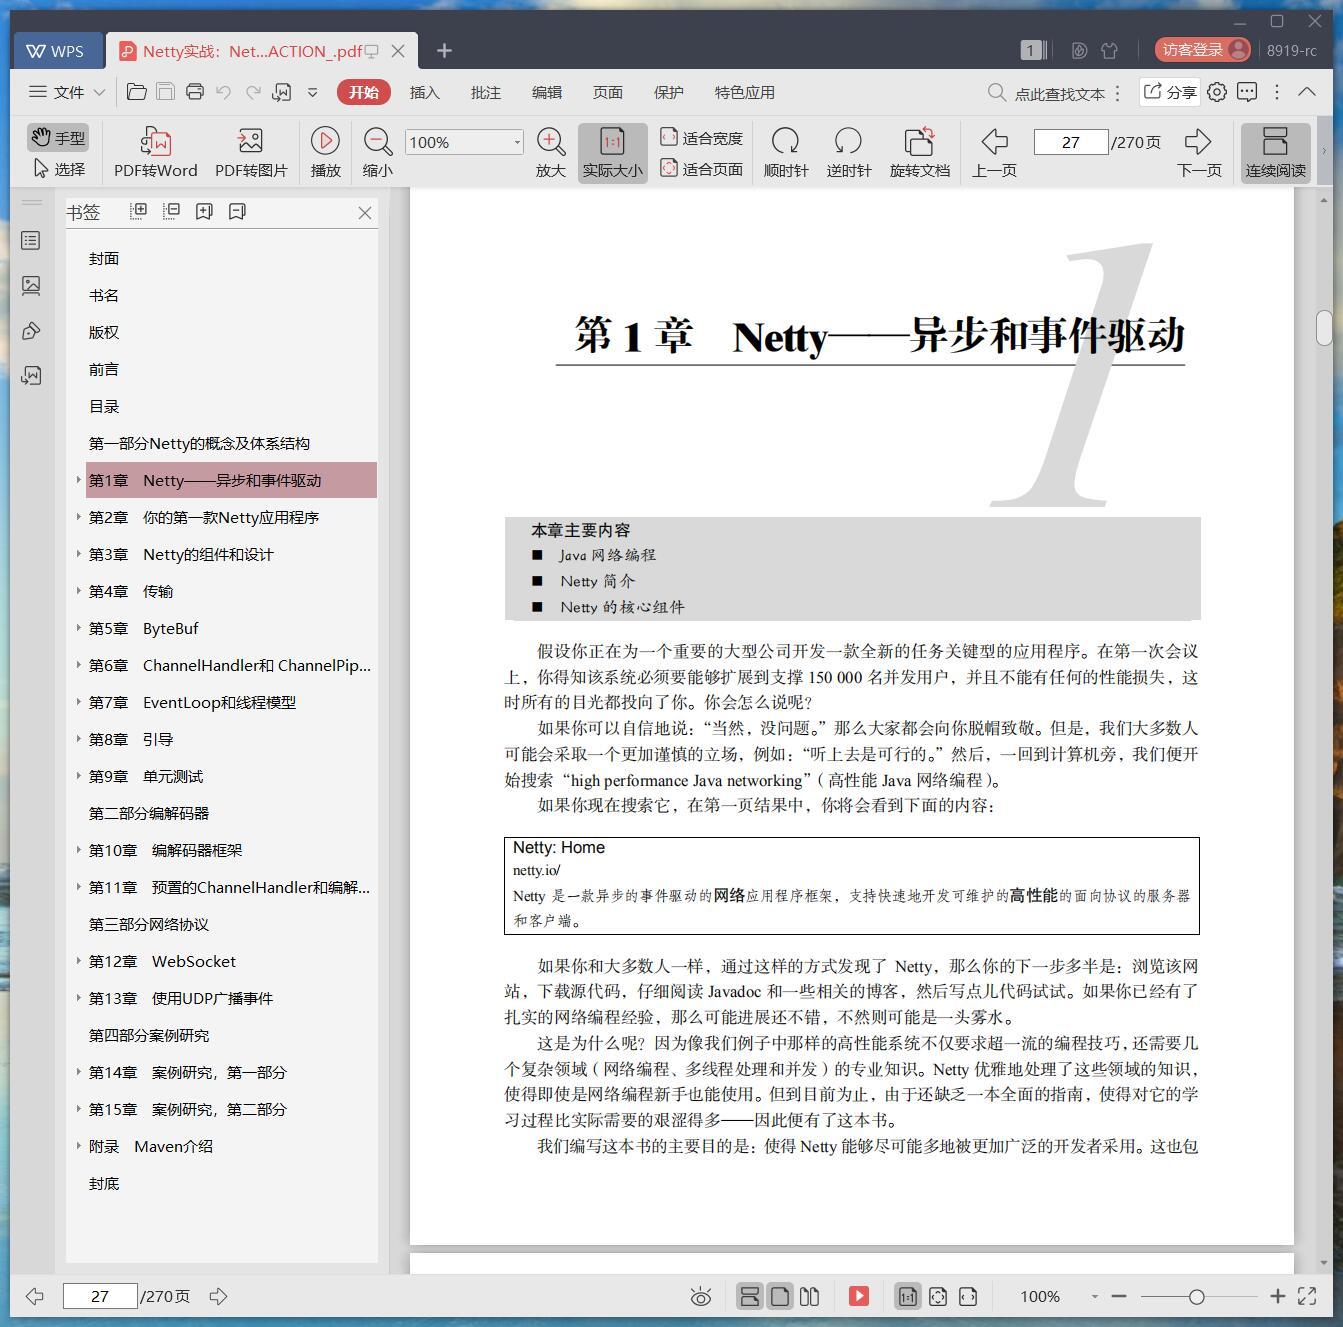Open file with the folder icon

coord(137,92)
